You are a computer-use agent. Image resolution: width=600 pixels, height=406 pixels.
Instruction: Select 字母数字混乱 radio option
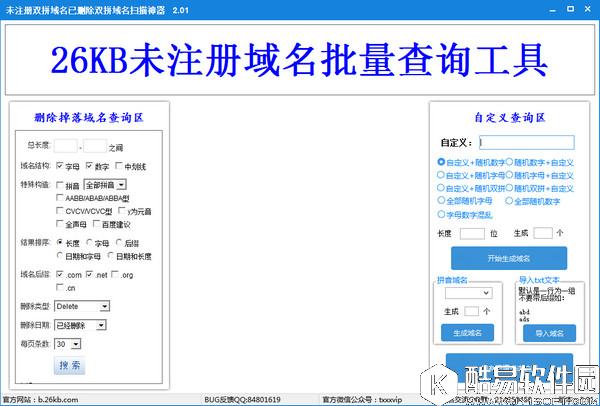point(441,214)
